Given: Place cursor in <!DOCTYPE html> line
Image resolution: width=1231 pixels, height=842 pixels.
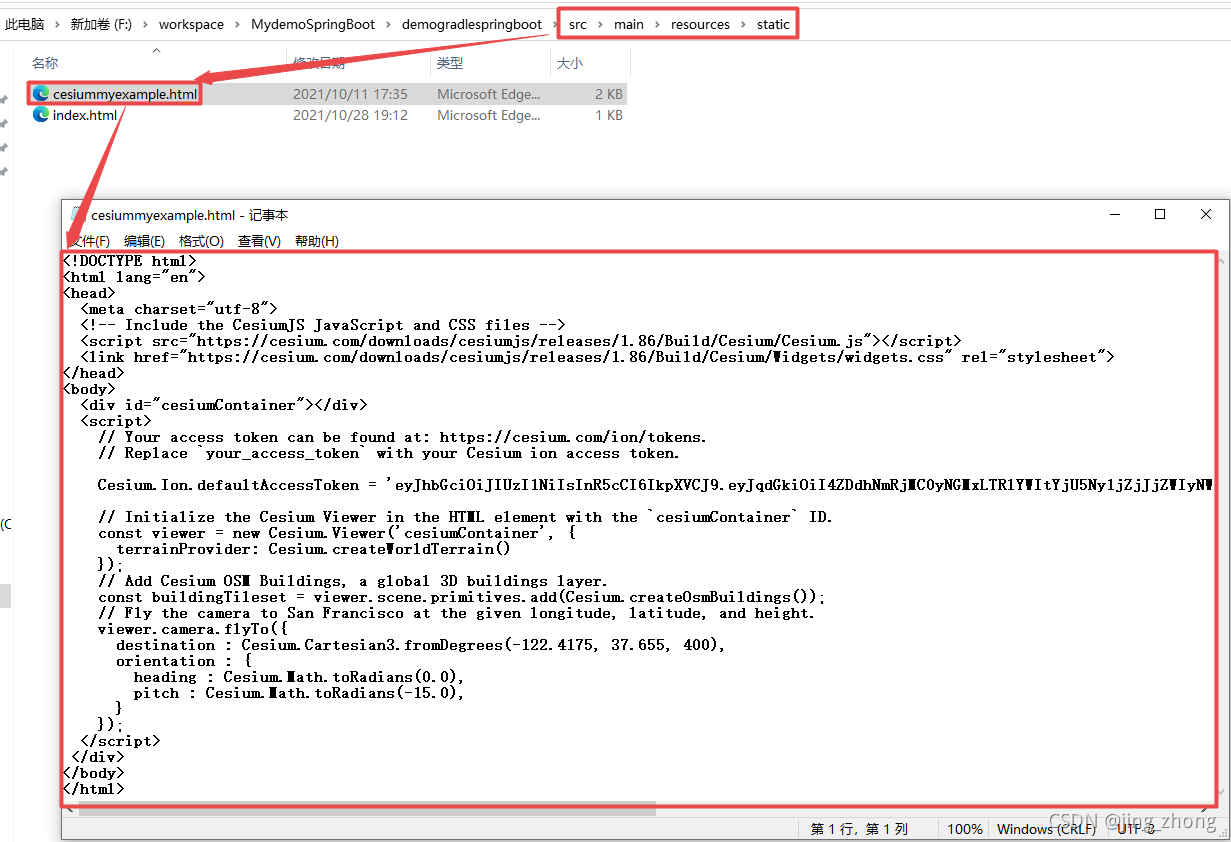Looking at the screenshot, I should tap(129, 261).
